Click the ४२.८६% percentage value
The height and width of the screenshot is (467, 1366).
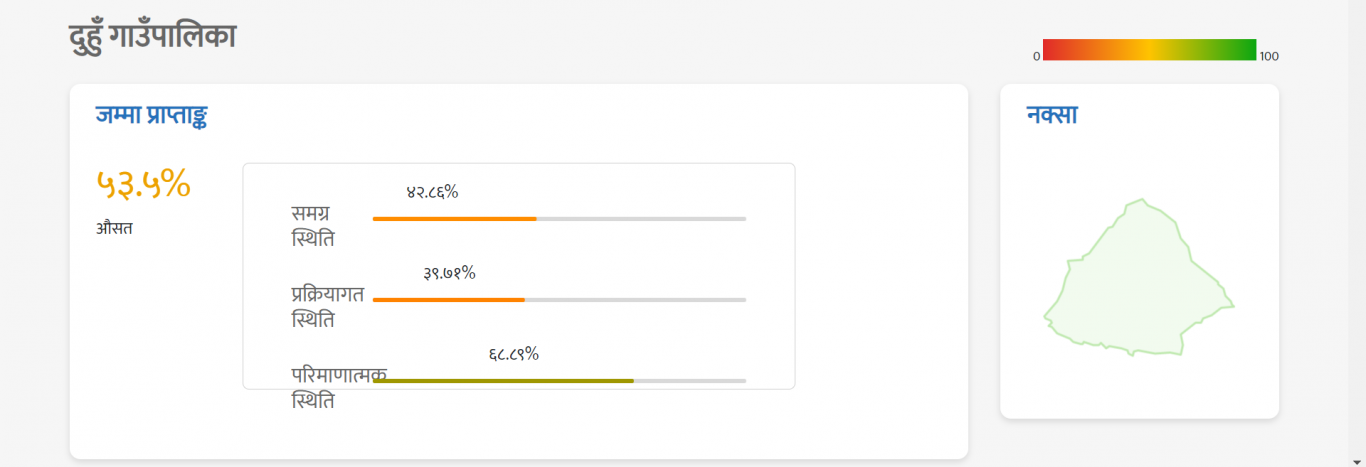432,192
